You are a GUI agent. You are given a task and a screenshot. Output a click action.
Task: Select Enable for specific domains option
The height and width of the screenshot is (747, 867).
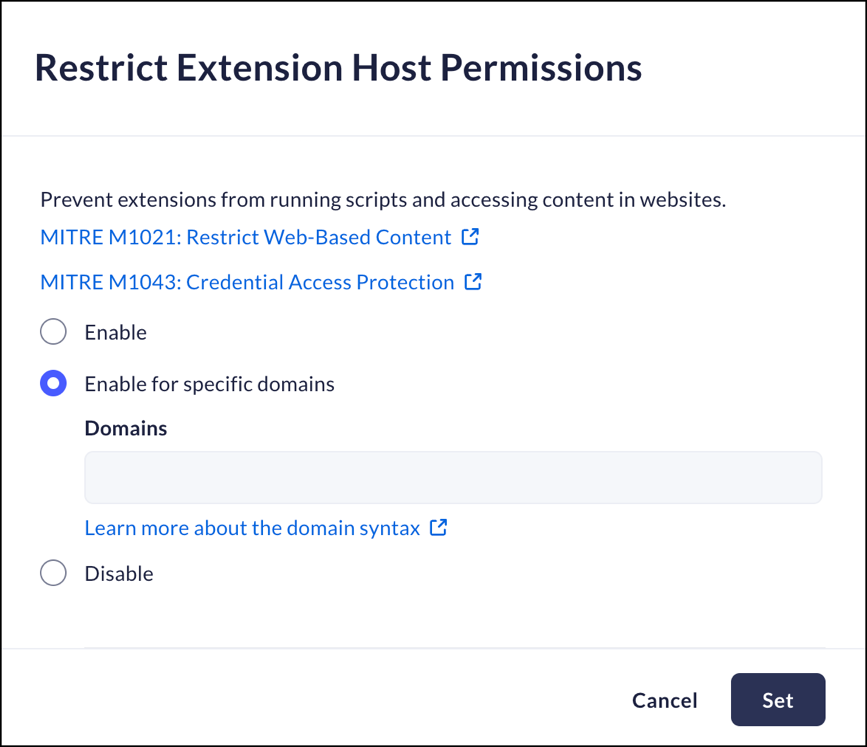coord(53,383)
